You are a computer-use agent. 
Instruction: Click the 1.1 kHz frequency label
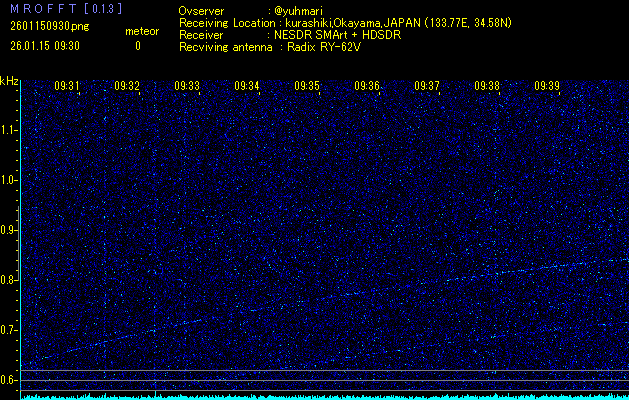[10, 130]
